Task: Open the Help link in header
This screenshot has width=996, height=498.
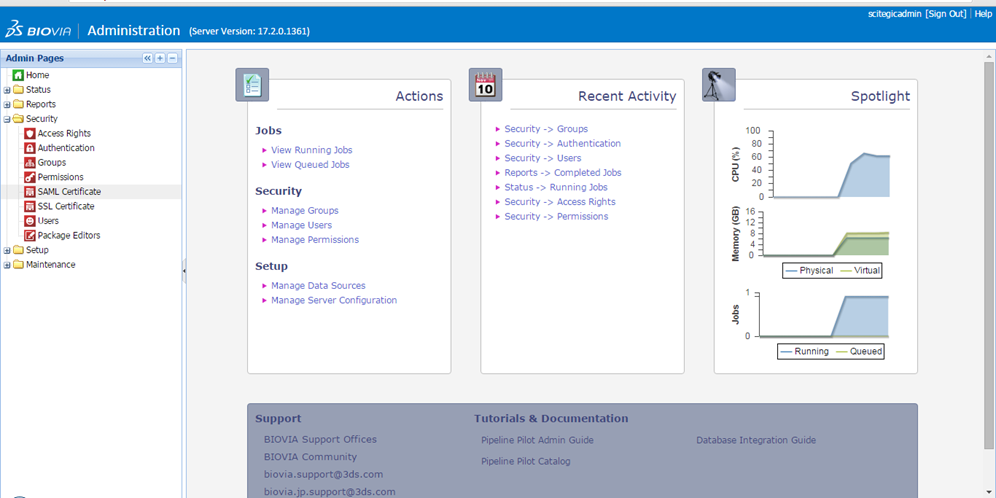Action: click(983, 13)
